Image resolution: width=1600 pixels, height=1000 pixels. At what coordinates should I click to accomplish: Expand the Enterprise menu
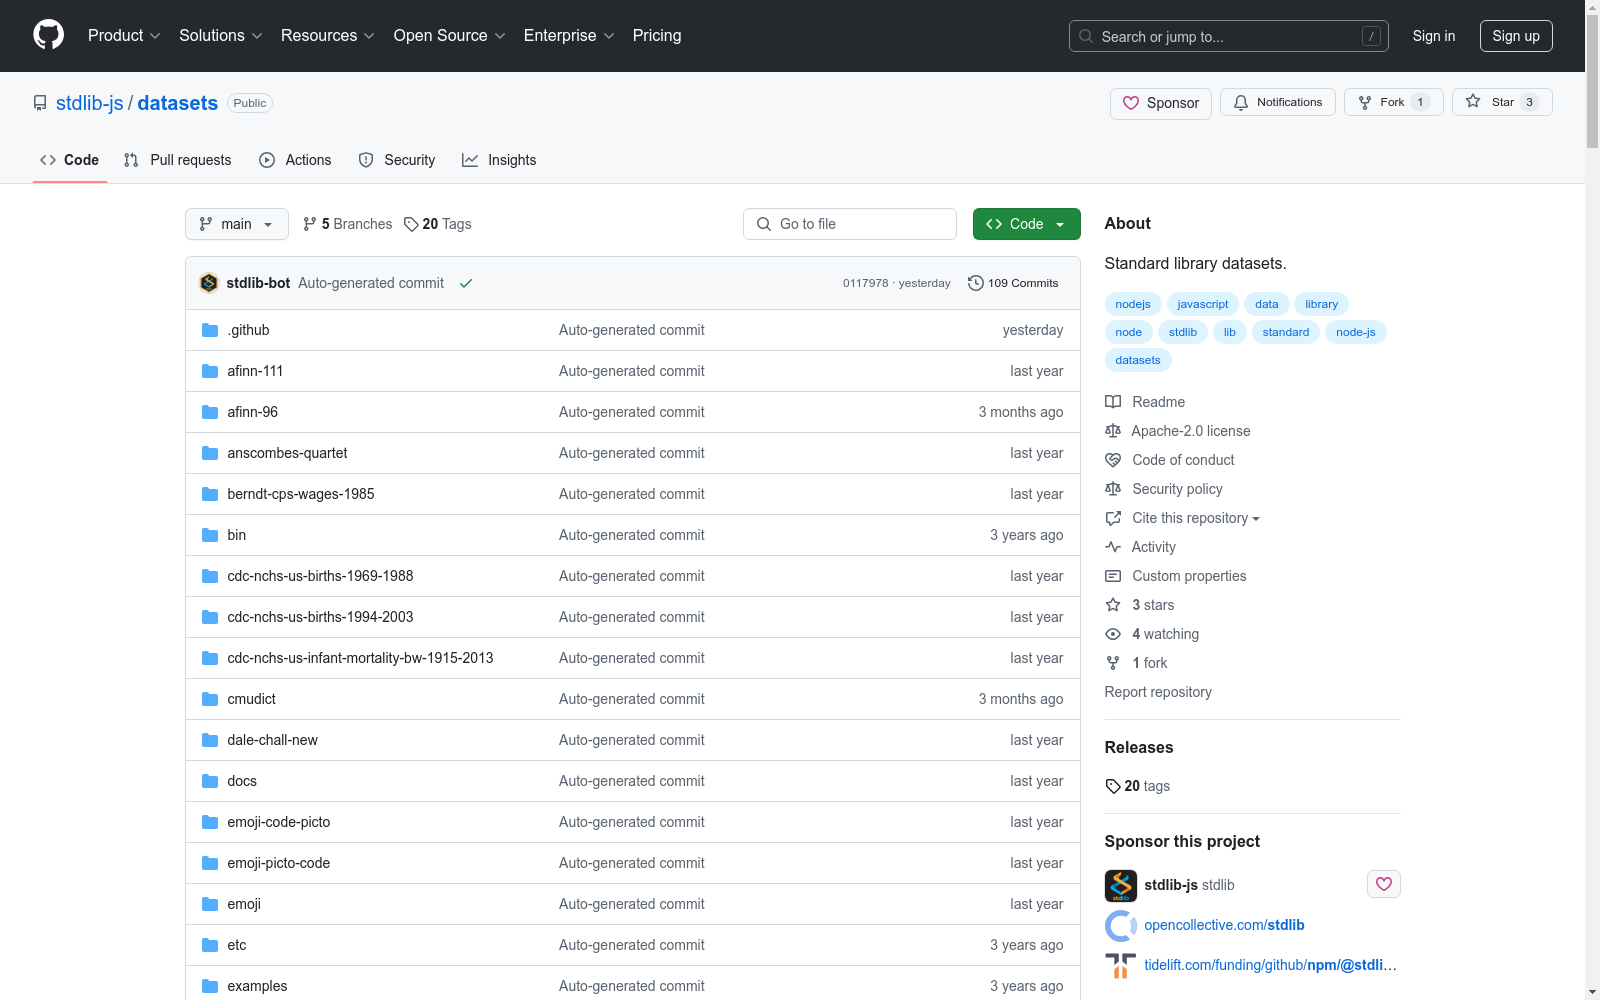[569, 35]
